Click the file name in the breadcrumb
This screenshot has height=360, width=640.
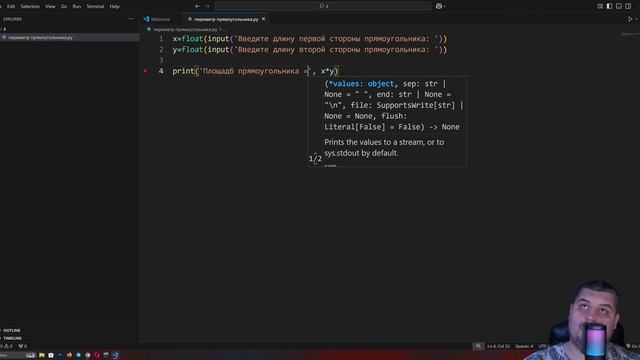click(x=185, y=29)
